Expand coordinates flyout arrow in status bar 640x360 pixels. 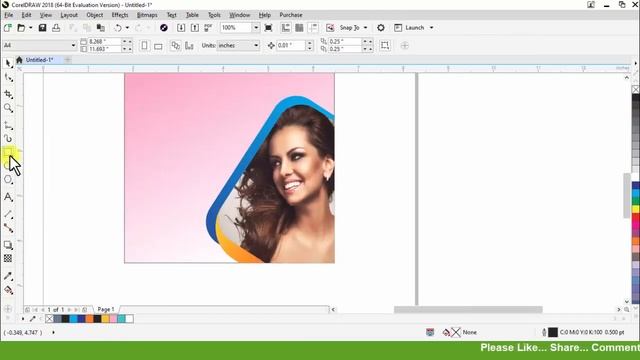[53, 332]
